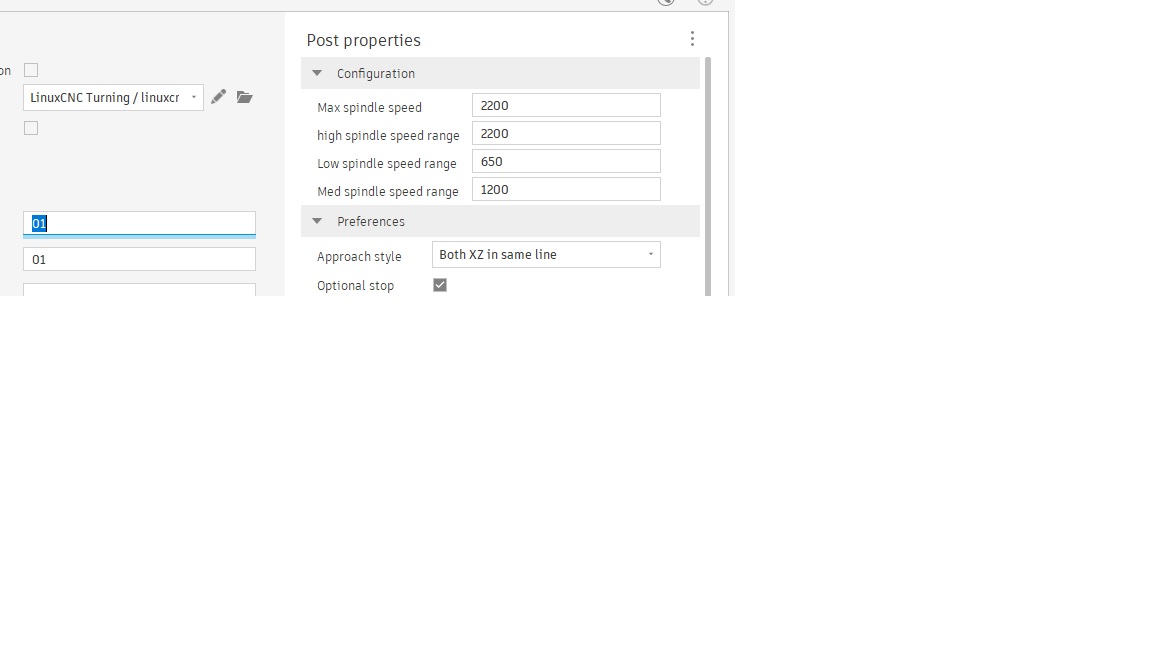The width and height of the screenshot is (1152, 648).
Task: Tick the checkbox above the post dropdown
Action: (x=31, y=70)
